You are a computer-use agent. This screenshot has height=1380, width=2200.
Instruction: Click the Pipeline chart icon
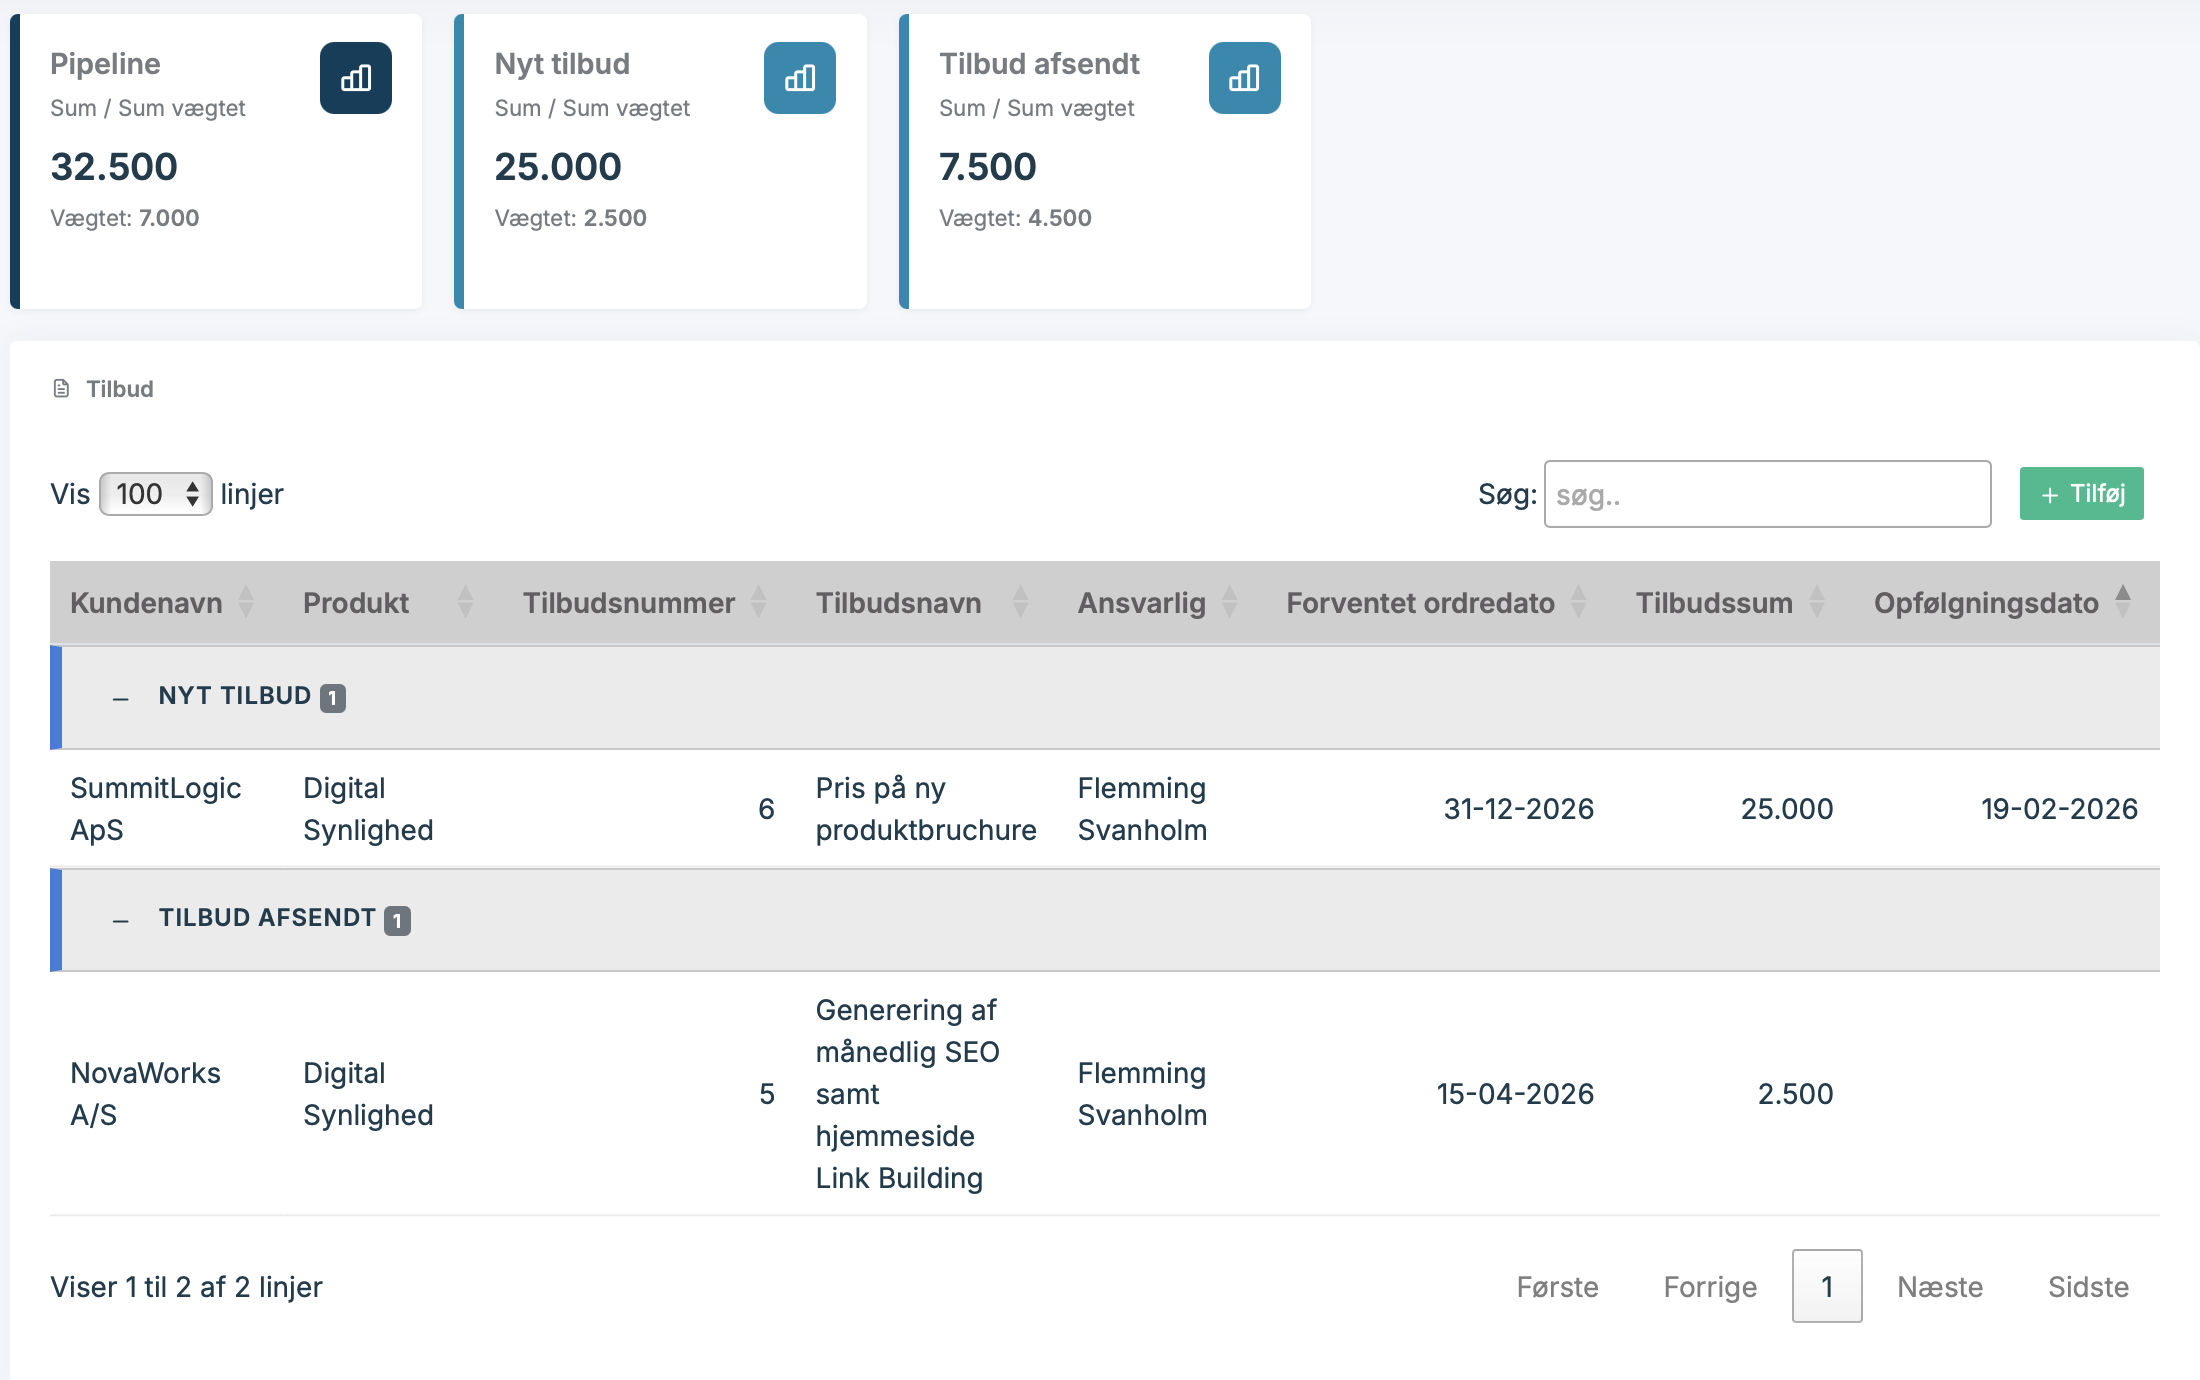point(355,78)
